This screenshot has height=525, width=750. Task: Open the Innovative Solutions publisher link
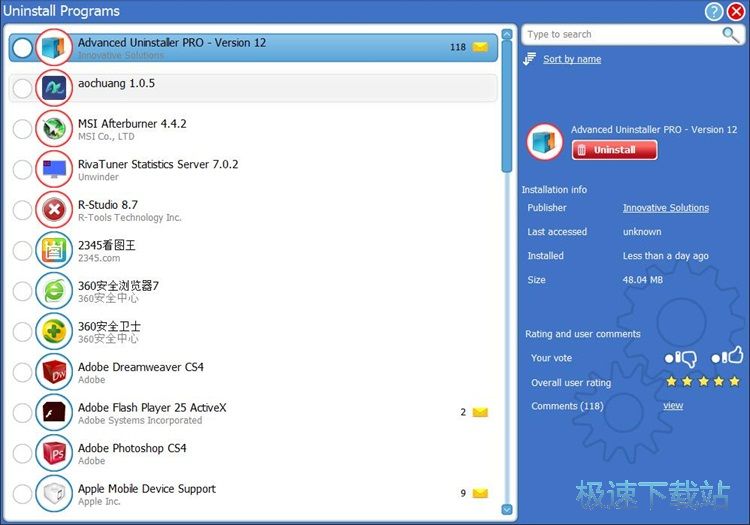(666, 208)
